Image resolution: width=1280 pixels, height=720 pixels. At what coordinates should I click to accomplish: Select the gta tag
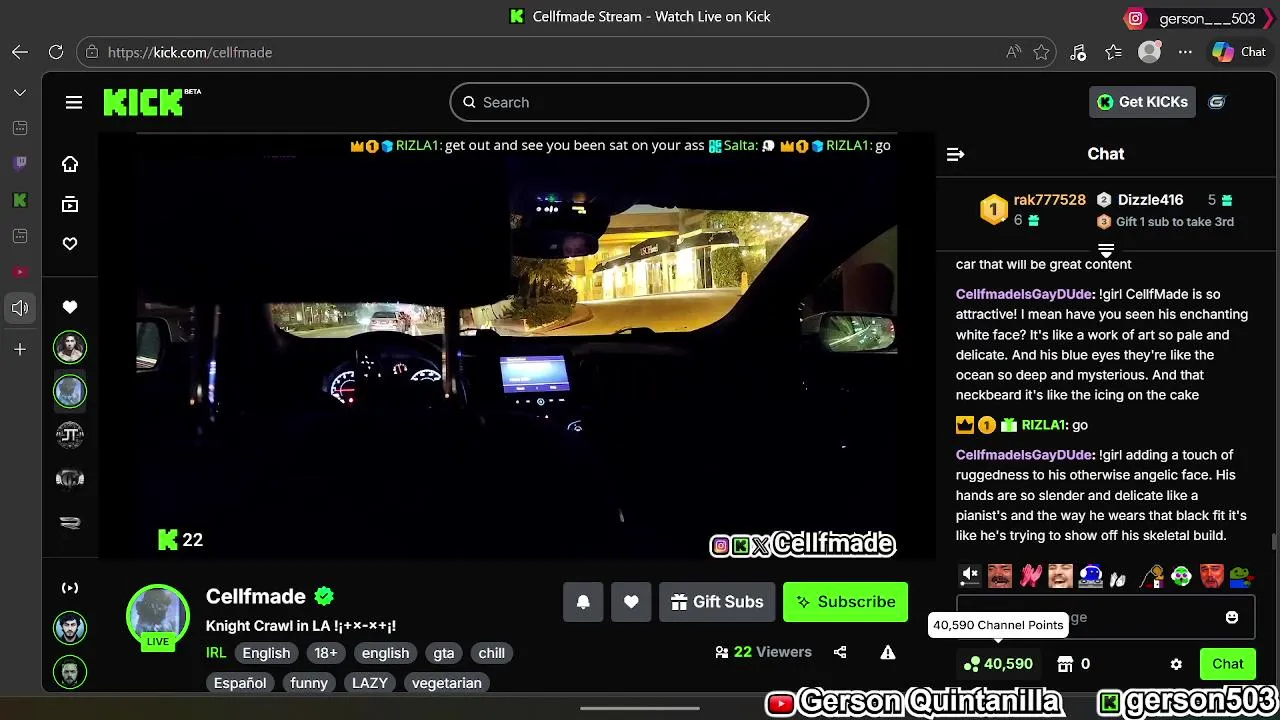coord(444,653)
